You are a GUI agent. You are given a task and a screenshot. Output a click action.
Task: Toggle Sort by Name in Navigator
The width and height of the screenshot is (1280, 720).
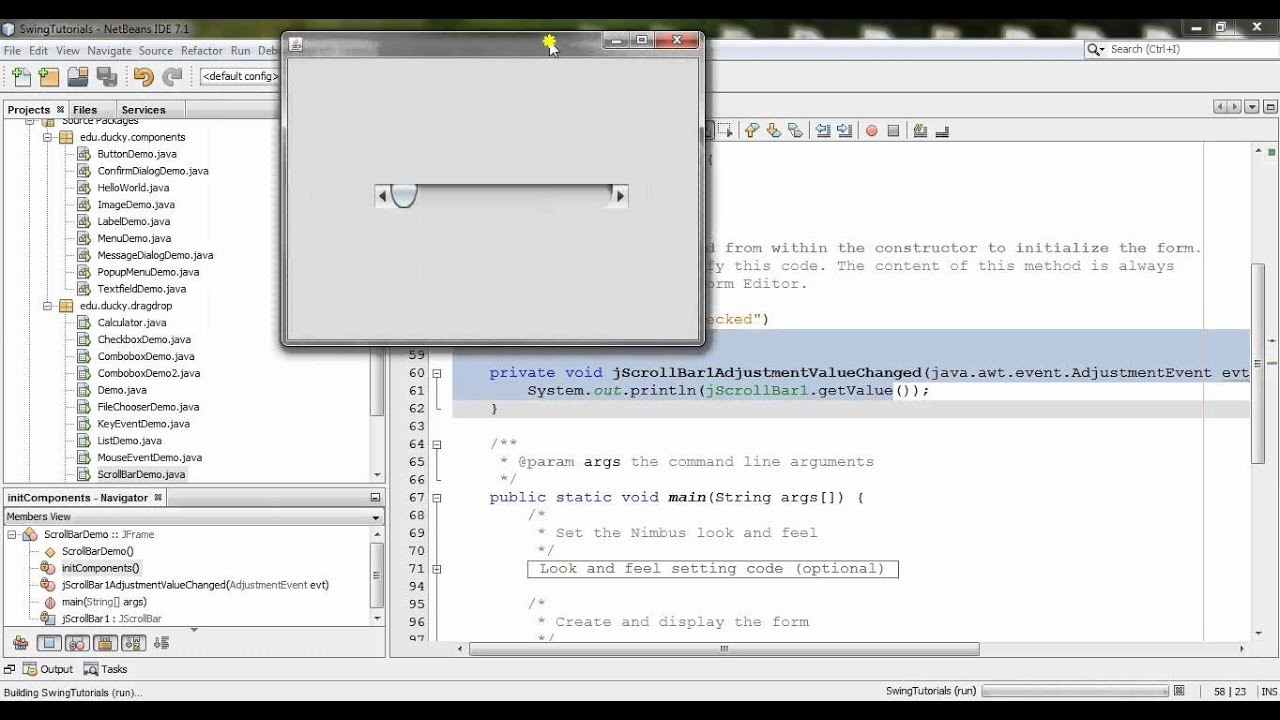(133, 643)
